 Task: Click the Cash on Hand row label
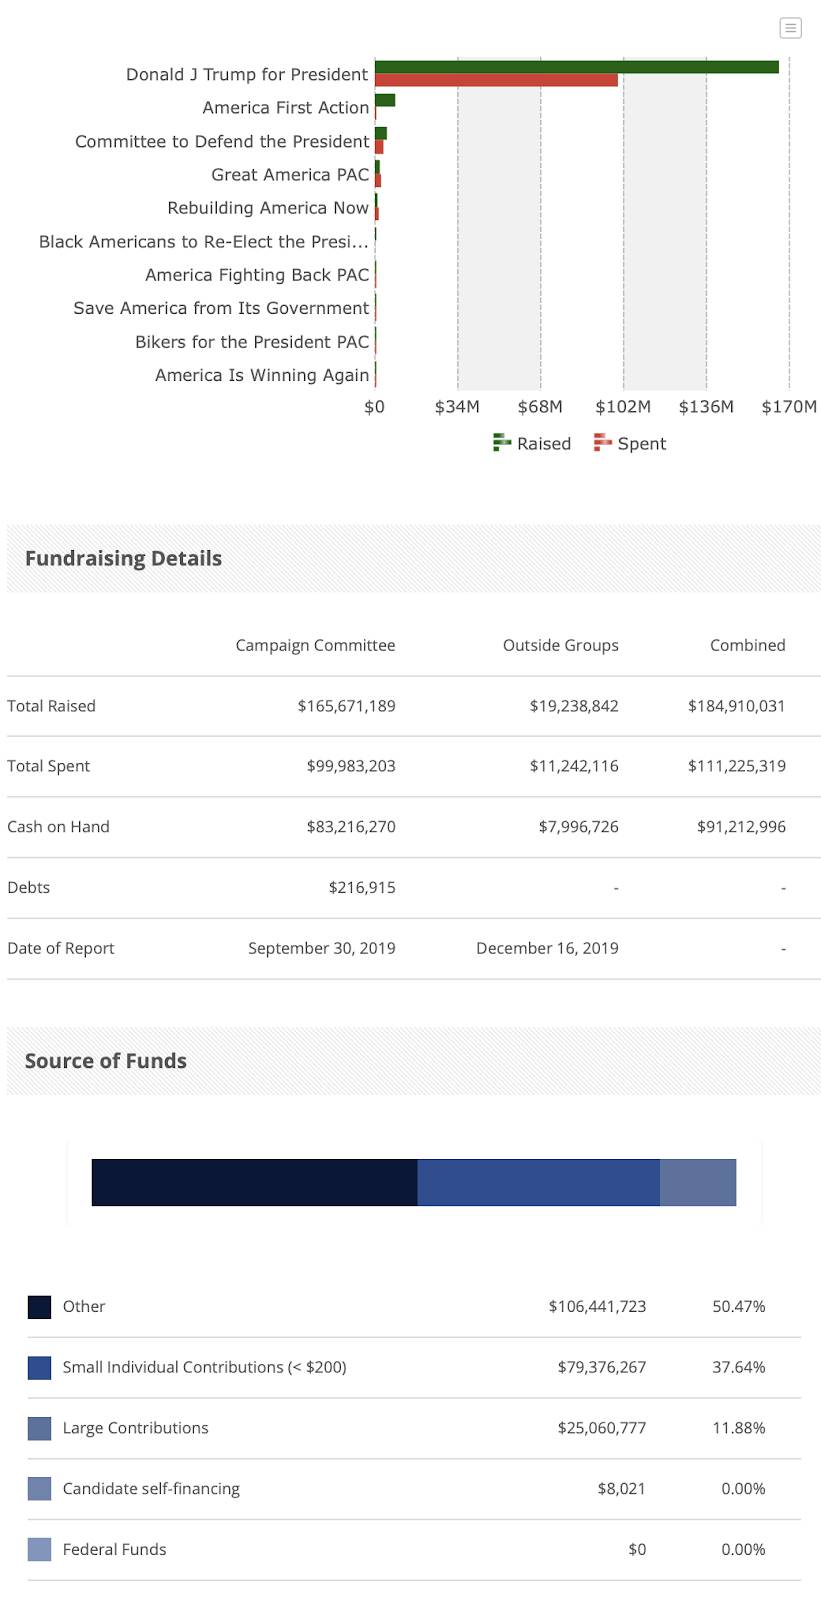pos(58,827)
